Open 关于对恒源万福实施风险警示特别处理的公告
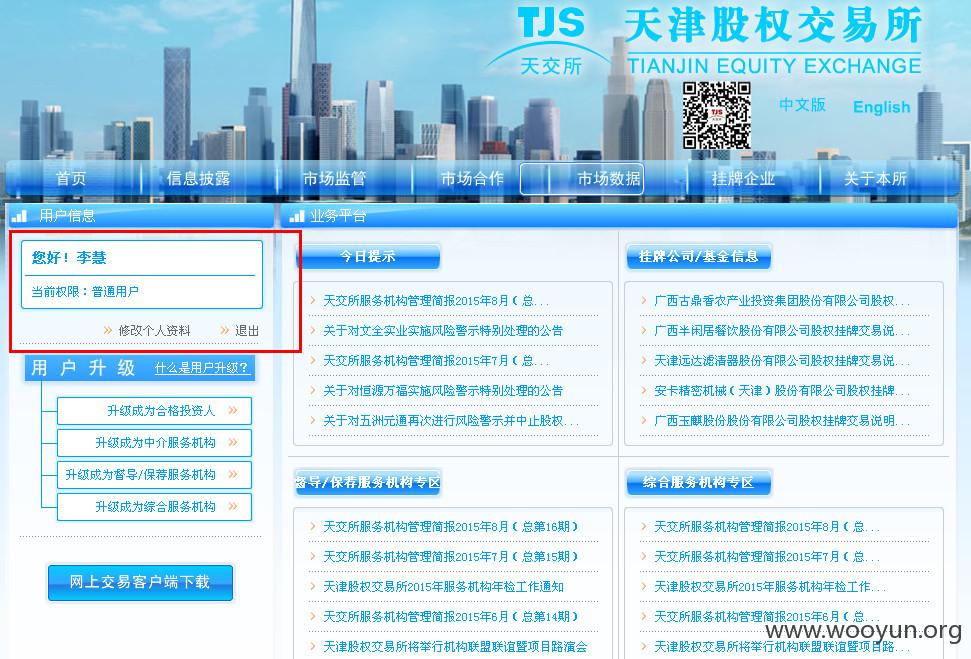The height and width of the screenshot is (659, 971). pyautogui.click(x=443, y=391)
